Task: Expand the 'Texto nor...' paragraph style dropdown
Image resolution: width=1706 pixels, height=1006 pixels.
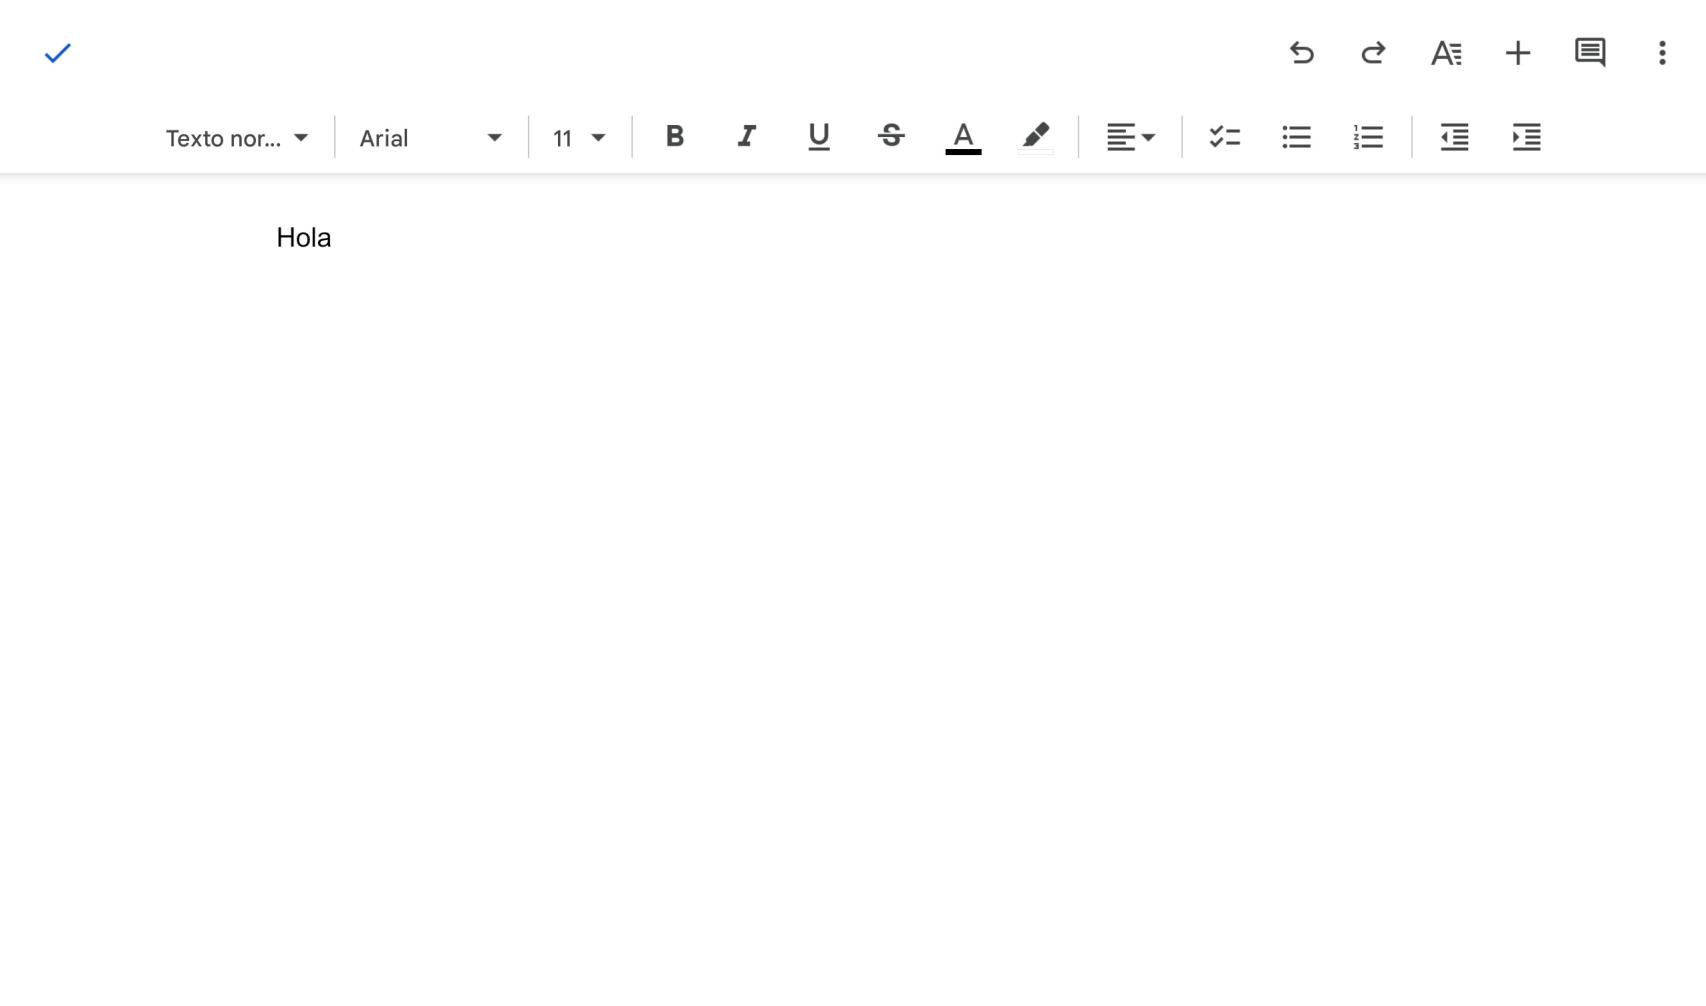Action: (x=237, y=138)
